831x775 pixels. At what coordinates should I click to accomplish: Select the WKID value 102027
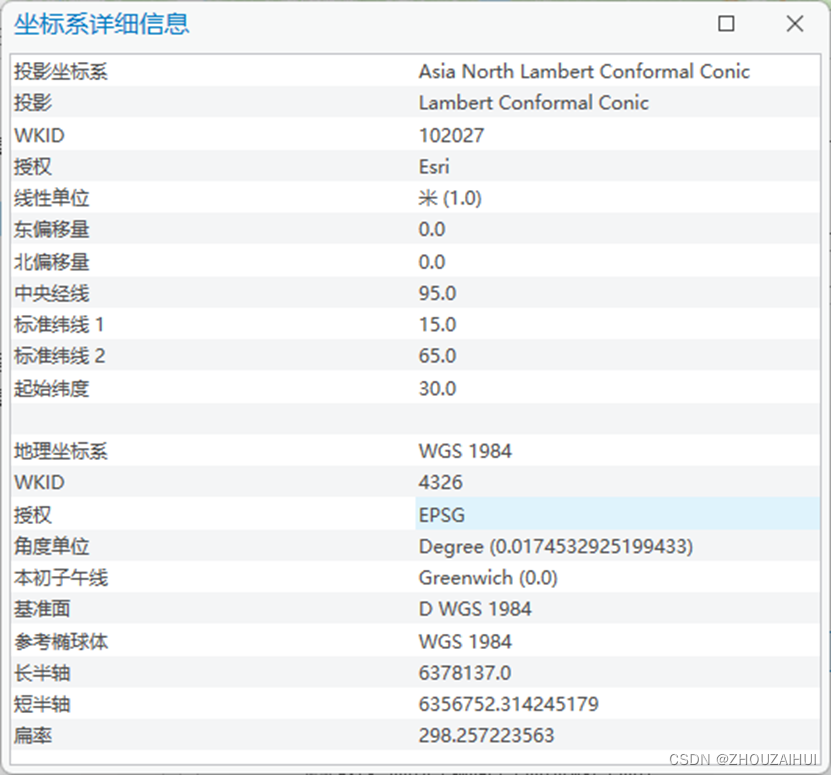(x=451, y=135)
